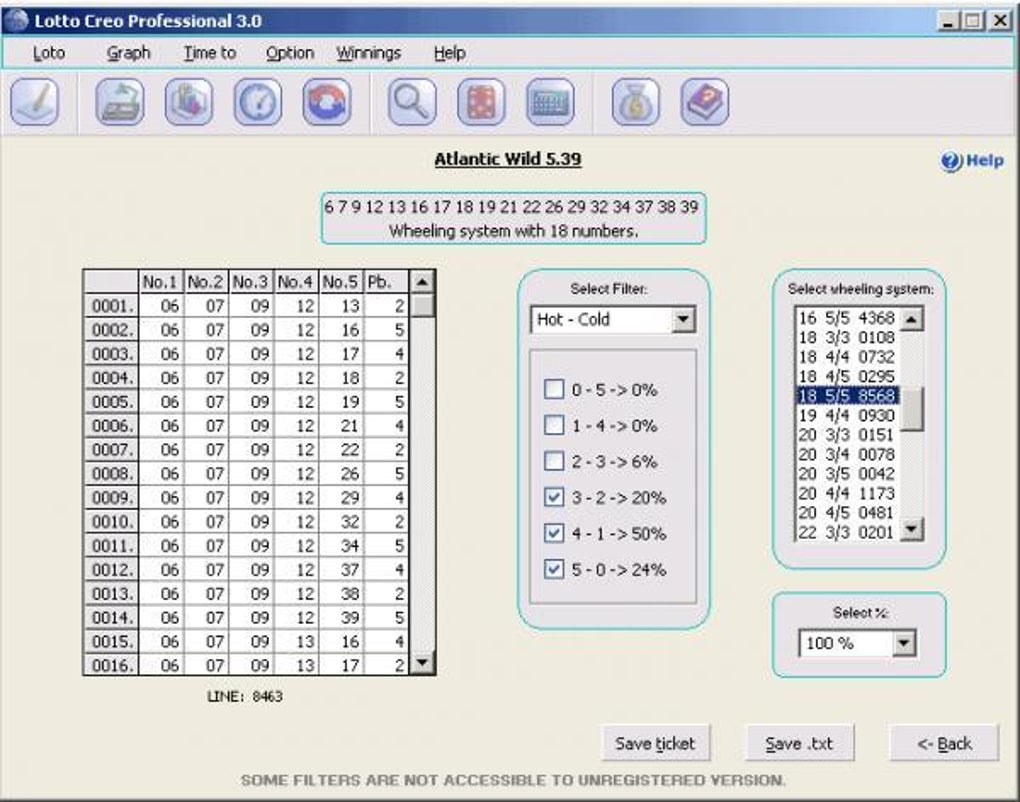
Task: Open the Time to menu
Action: tap(209, 53)
